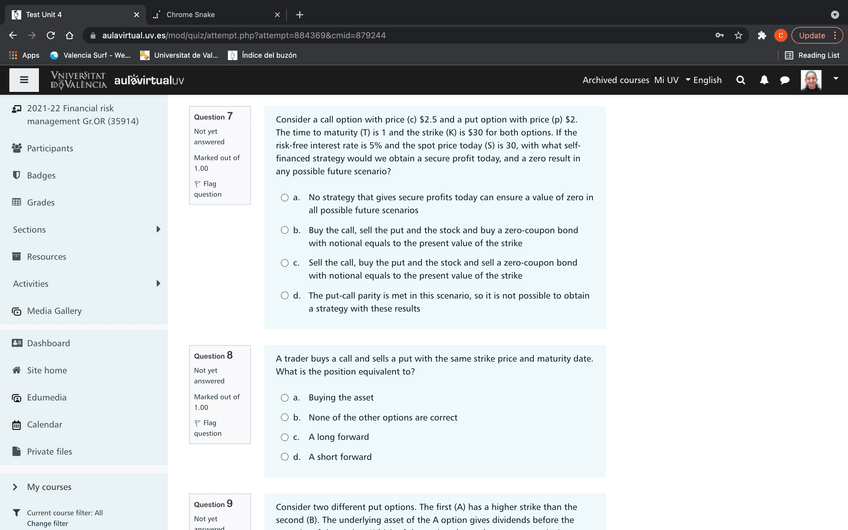Open the messages speech bubble icon
The height and width of the screenshot is (530, 848).
pyautogui.click(x=785, y=80)
